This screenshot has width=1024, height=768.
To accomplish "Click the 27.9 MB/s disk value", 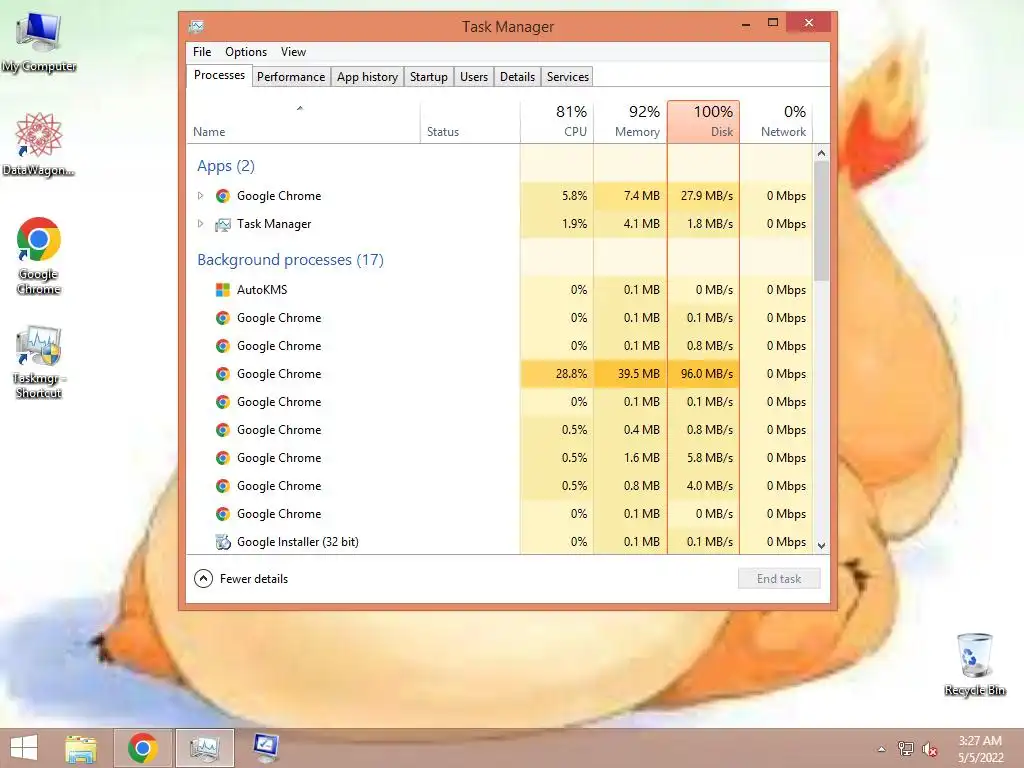I will (x=707, y=195).
